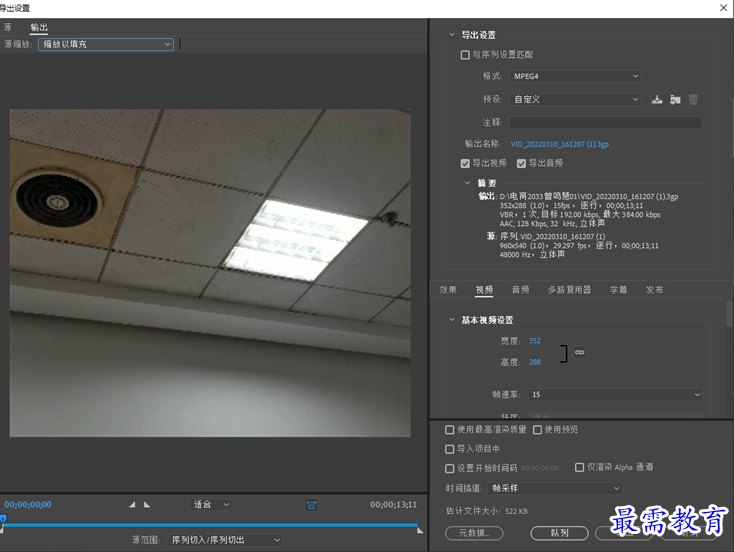The image size is (734, 552).
Task: Switch to the Source tab
Action: coord(7,27)
